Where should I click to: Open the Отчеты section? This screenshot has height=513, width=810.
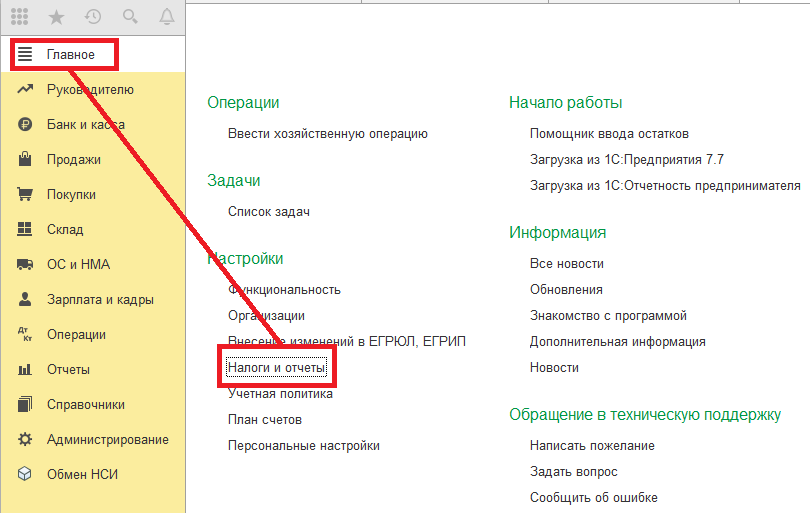tap(68, 369)
